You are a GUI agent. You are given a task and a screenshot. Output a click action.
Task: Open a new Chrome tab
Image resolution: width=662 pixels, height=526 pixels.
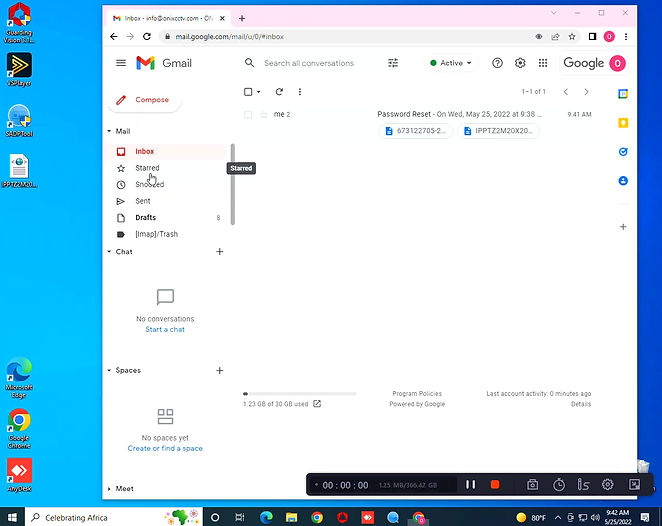[242, 18]
